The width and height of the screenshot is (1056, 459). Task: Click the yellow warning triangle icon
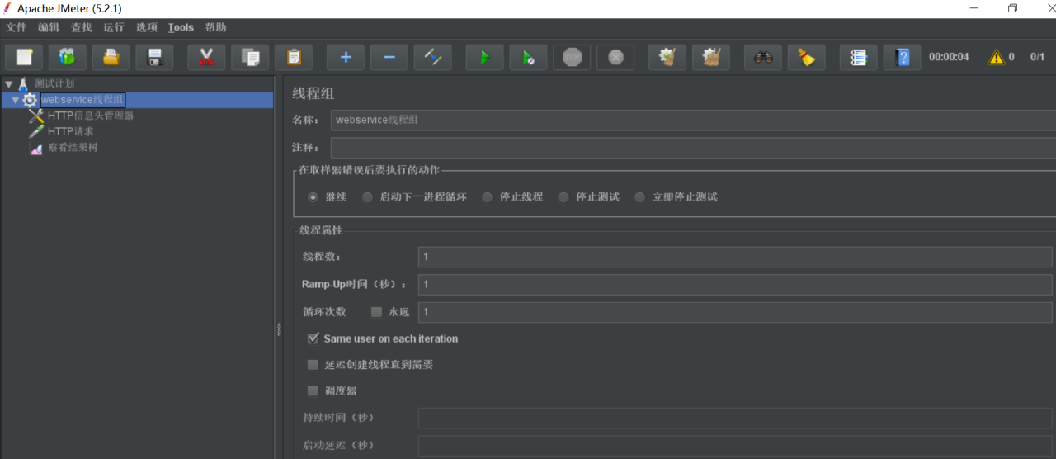pos(996,57)
